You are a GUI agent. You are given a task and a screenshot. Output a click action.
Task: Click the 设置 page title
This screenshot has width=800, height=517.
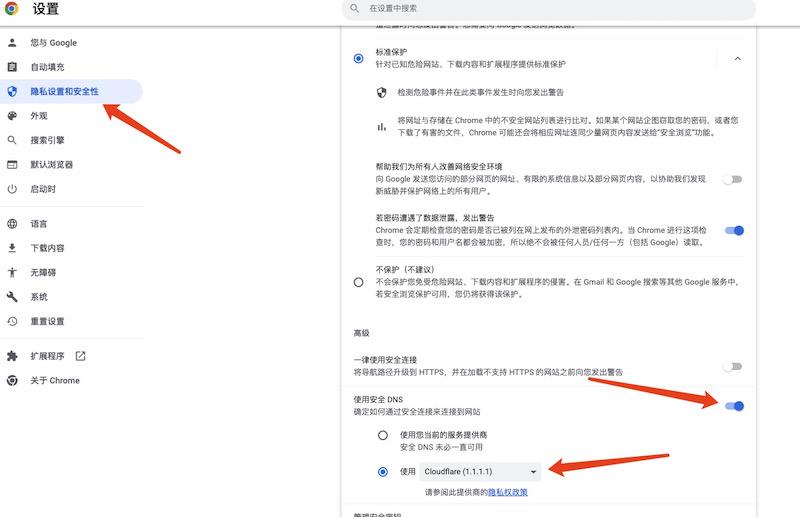click(x=46, y=8)
